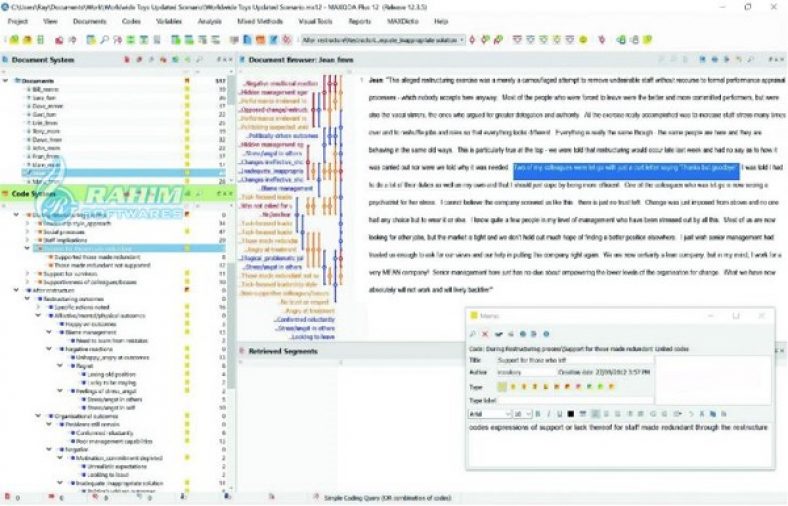Open the Codes menu

pos(131,22)
